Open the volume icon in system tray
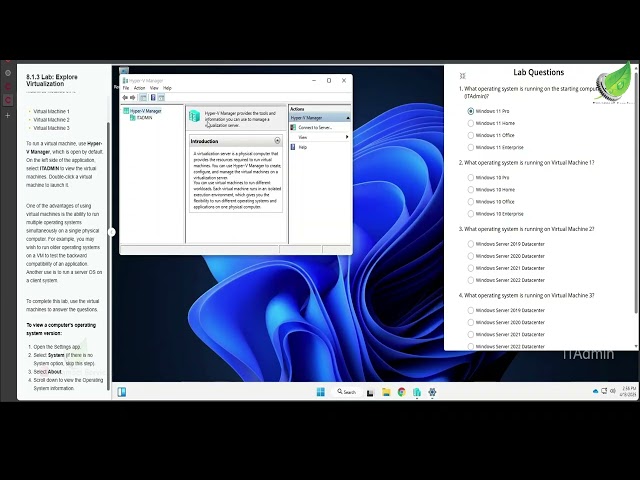The width and height of the screenshot is (640, 480). (x=613, y=391)
